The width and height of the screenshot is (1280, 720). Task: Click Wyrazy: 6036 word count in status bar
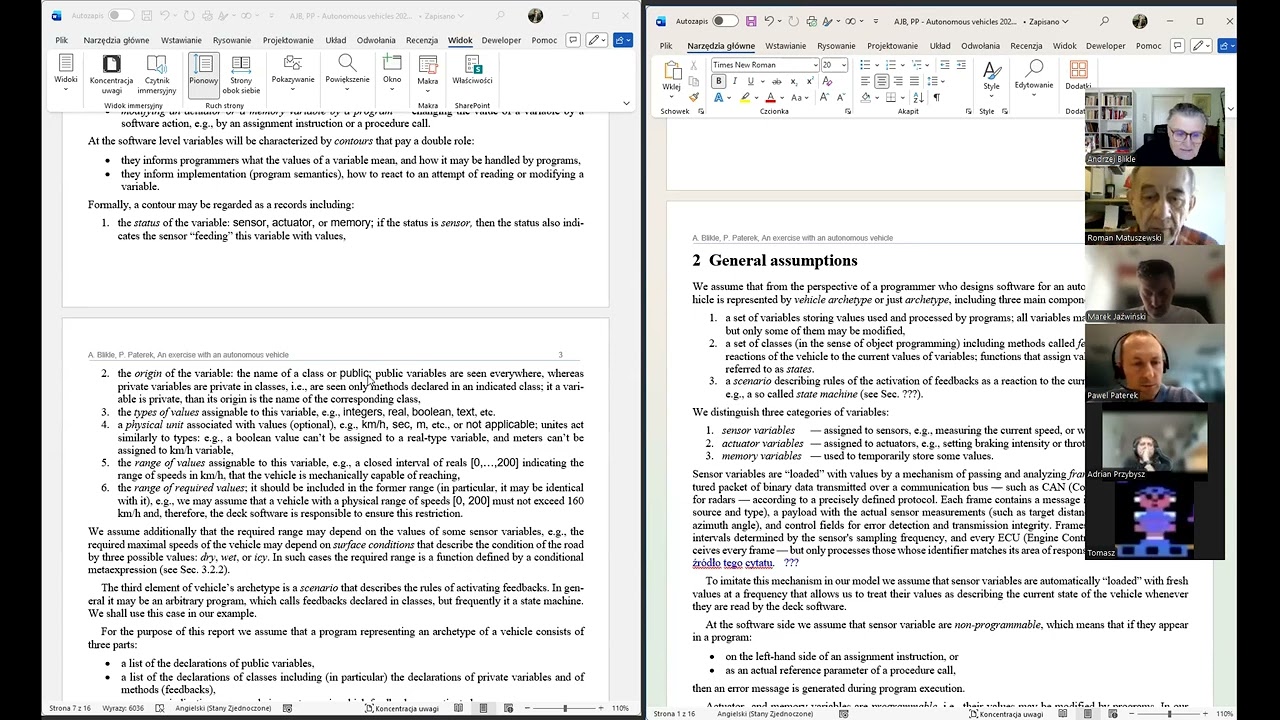[x=122, y=708]
